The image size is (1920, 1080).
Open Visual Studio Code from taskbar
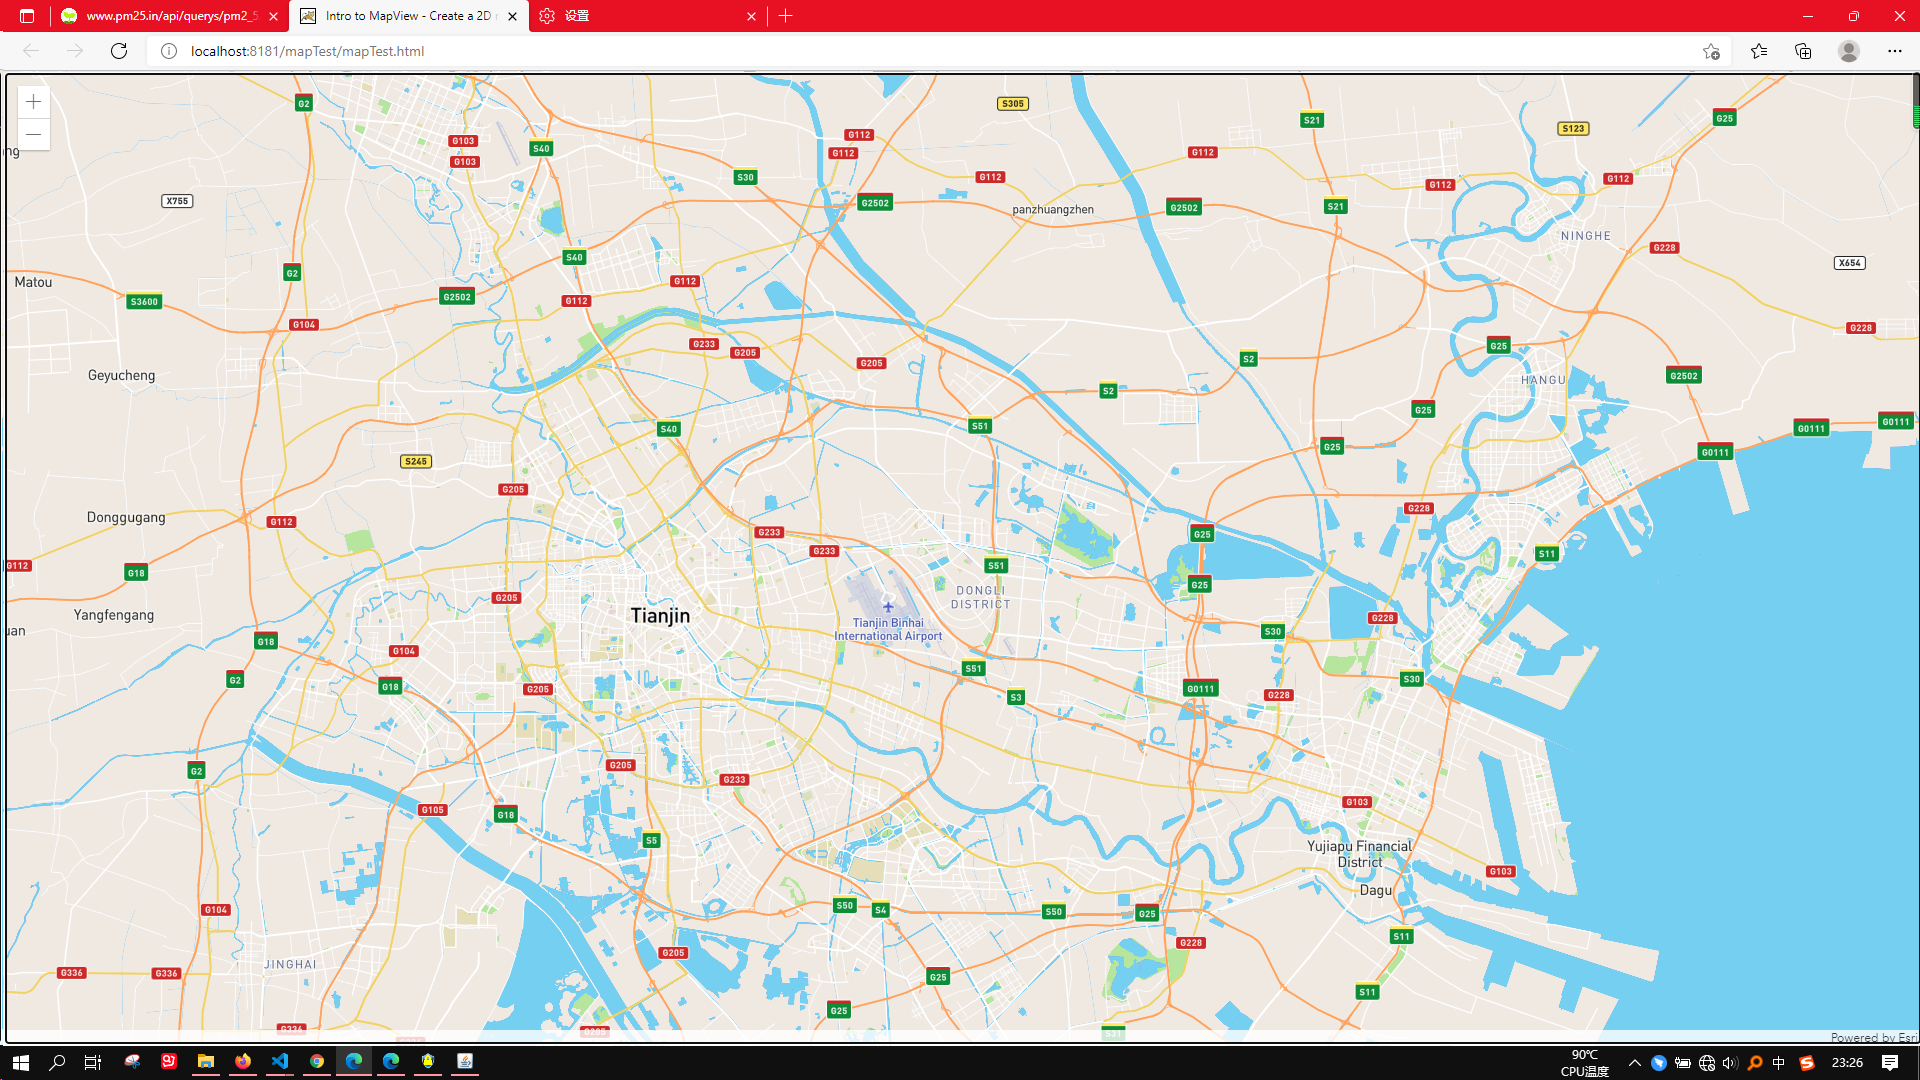point(280,1062)
